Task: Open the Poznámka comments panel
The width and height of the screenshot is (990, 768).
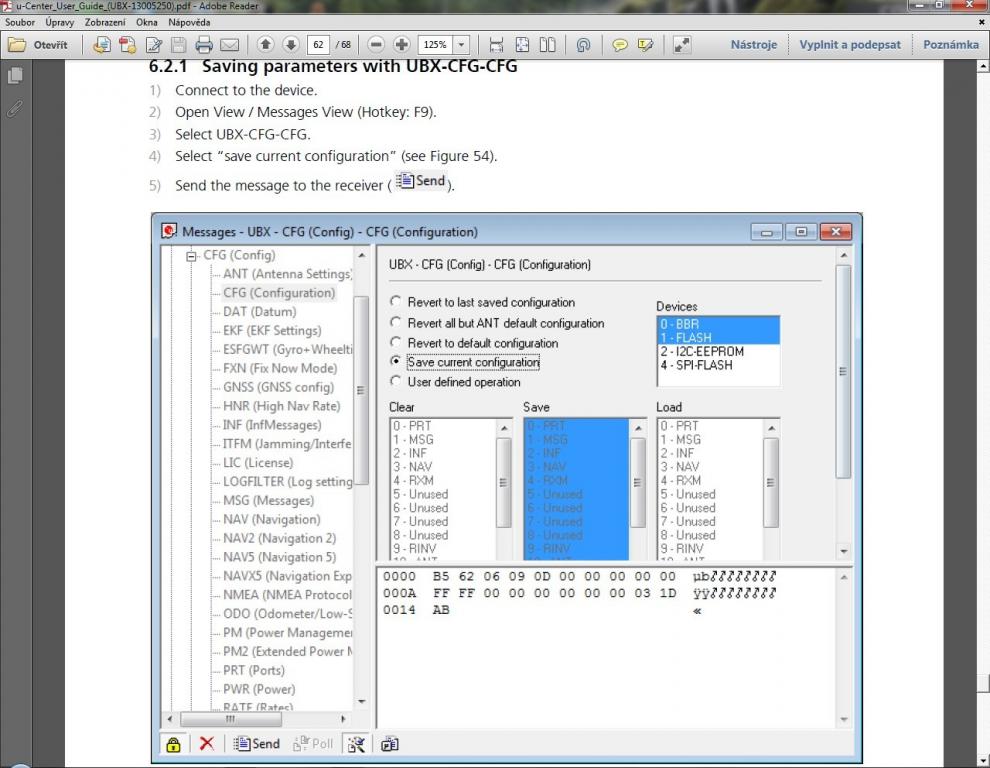Action: [x=950, y=45]
